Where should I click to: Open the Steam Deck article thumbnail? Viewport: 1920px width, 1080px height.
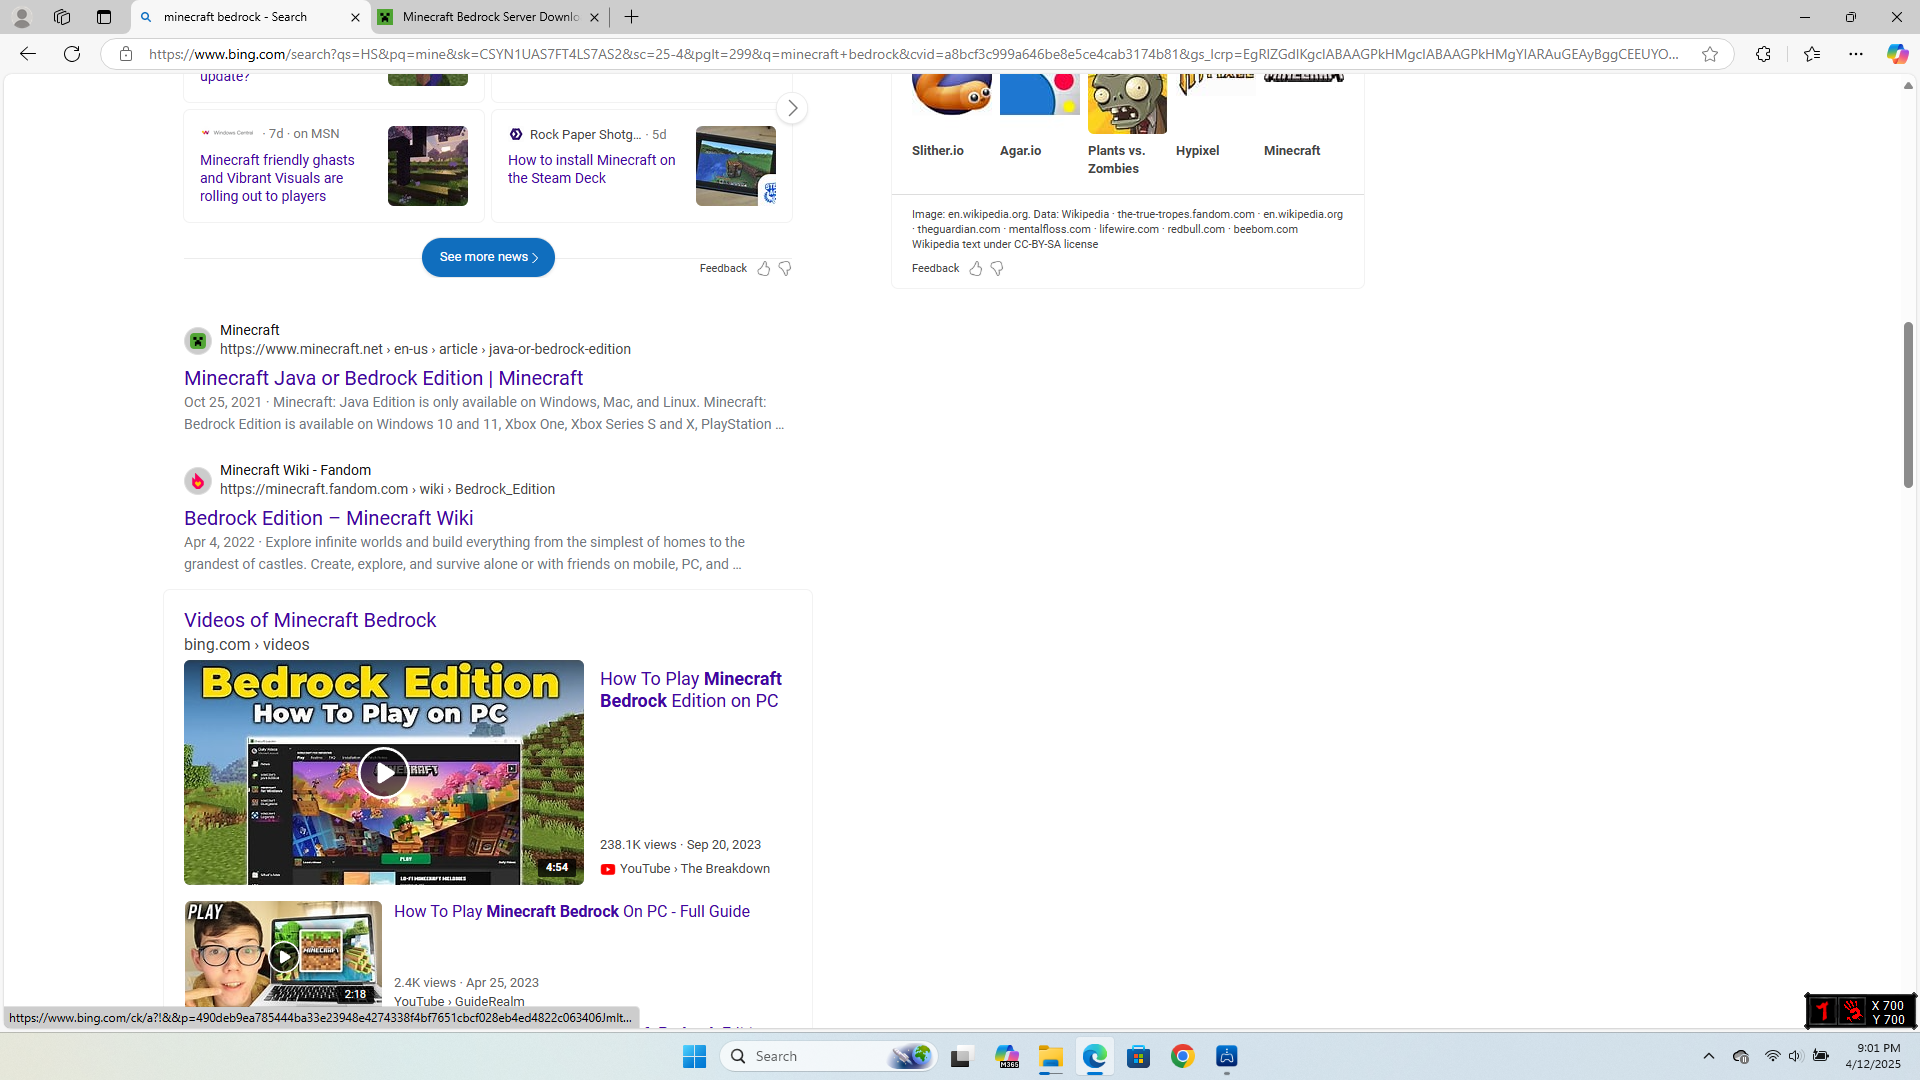736,166
